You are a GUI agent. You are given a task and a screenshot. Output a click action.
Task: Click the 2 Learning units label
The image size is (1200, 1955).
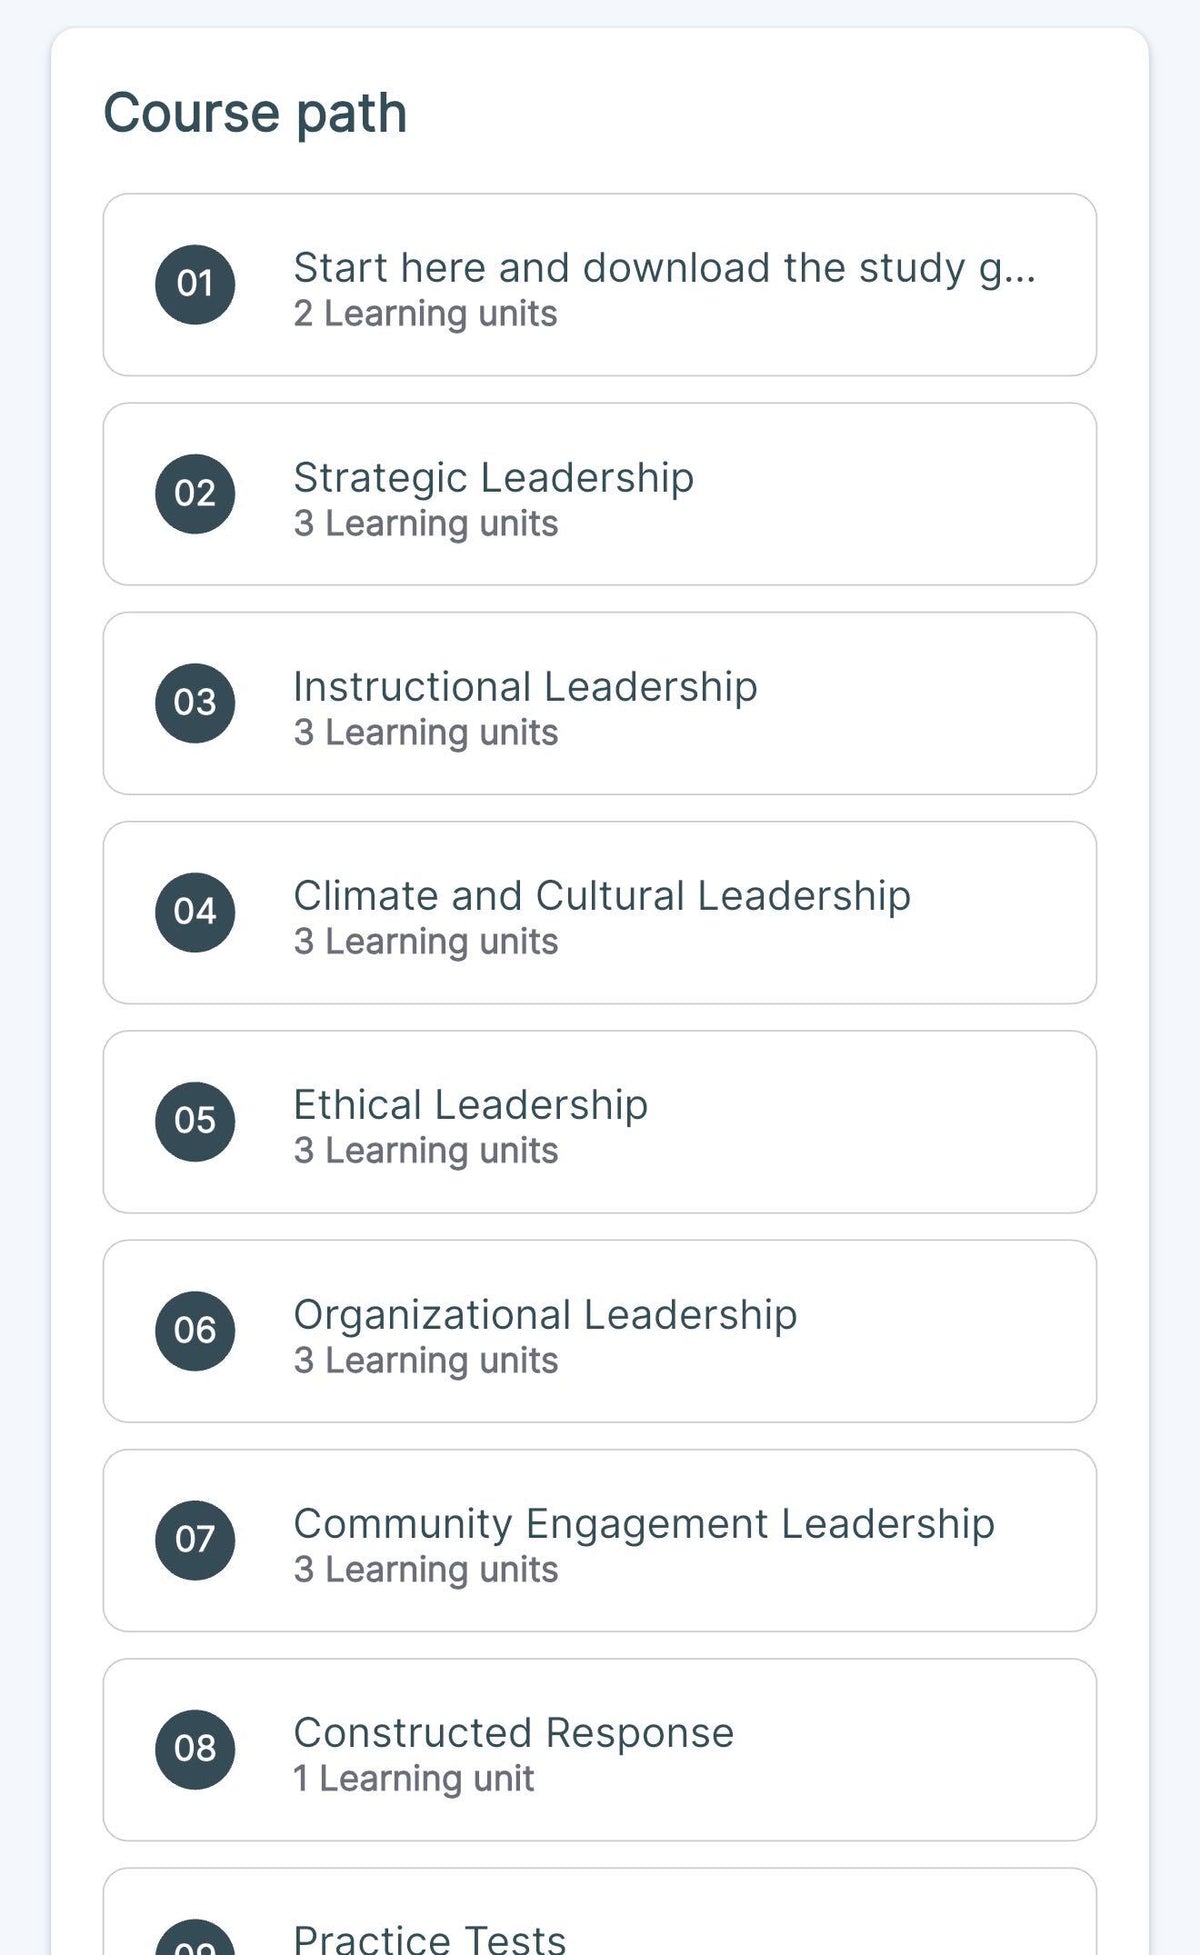[x=425, y=314]
